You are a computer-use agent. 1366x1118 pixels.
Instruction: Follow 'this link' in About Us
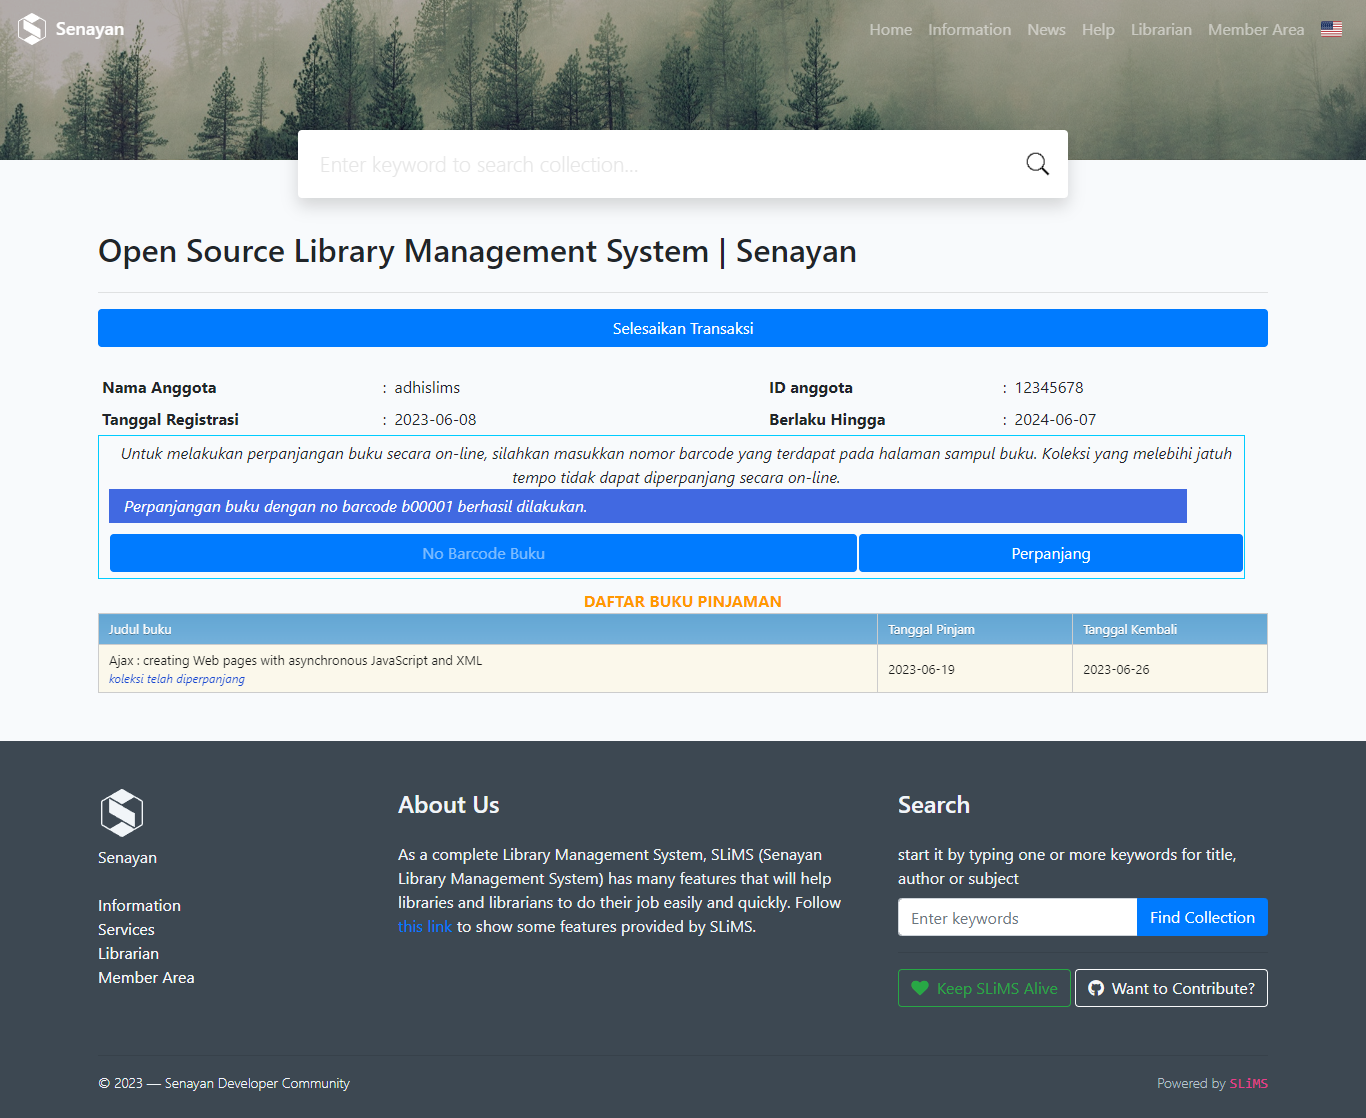[425, 927]
